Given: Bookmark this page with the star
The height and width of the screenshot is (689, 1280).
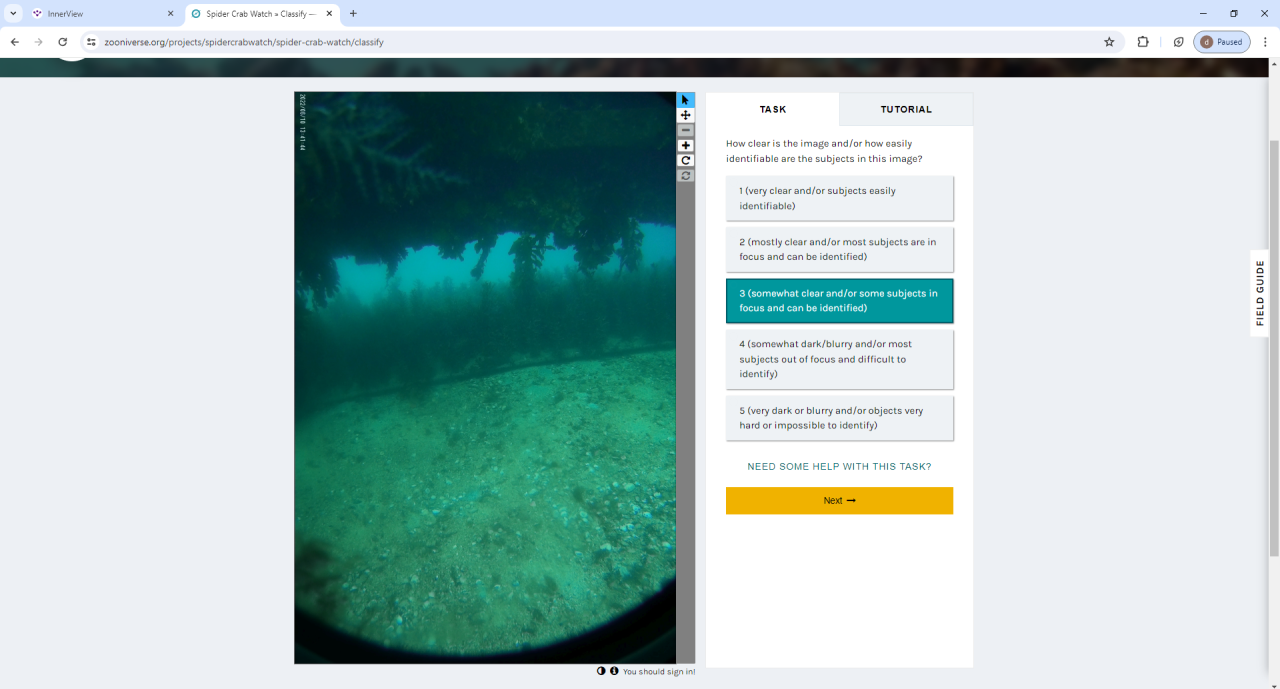Looking at the screenshot, I should [1109, 42].
